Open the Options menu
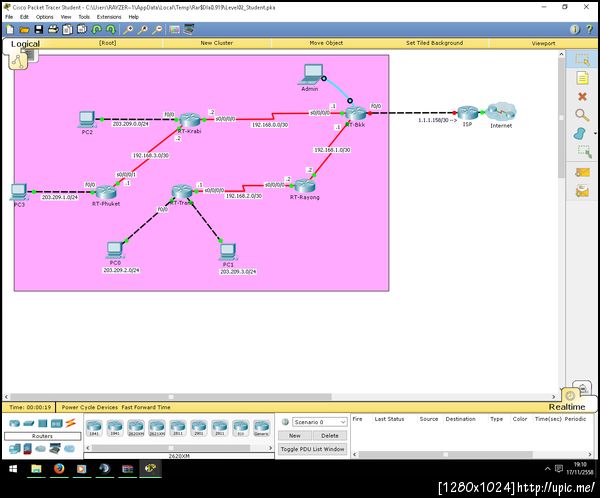This screenshot has width=600, height=498. tap(44, 17)
